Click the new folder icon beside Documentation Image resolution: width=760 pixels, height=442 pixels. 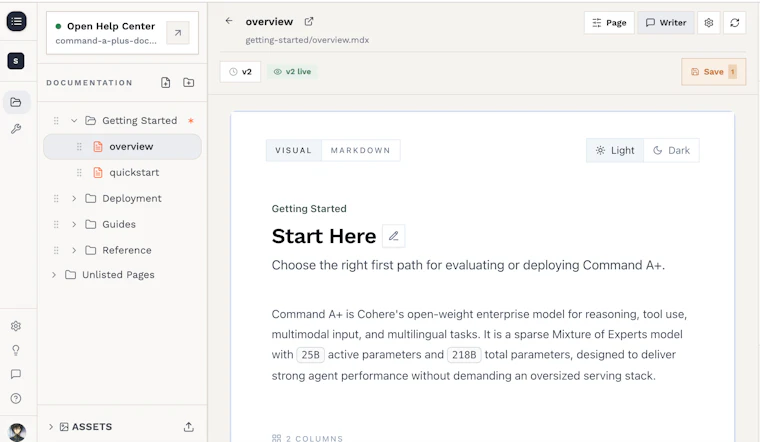(189, 82)
